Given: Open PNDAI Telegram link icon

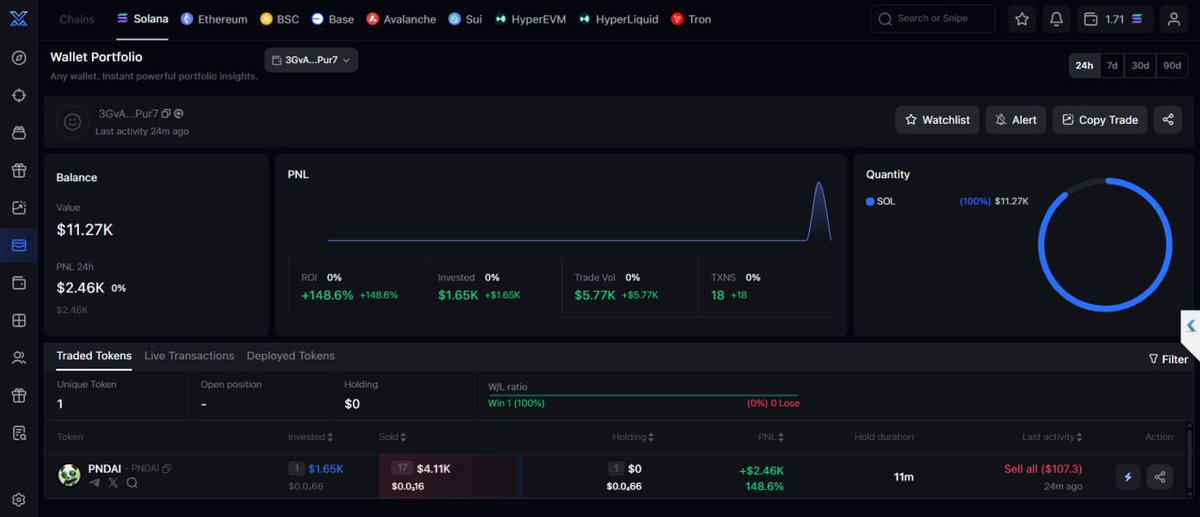Looking at the screenshot, I should click(95, 483).
